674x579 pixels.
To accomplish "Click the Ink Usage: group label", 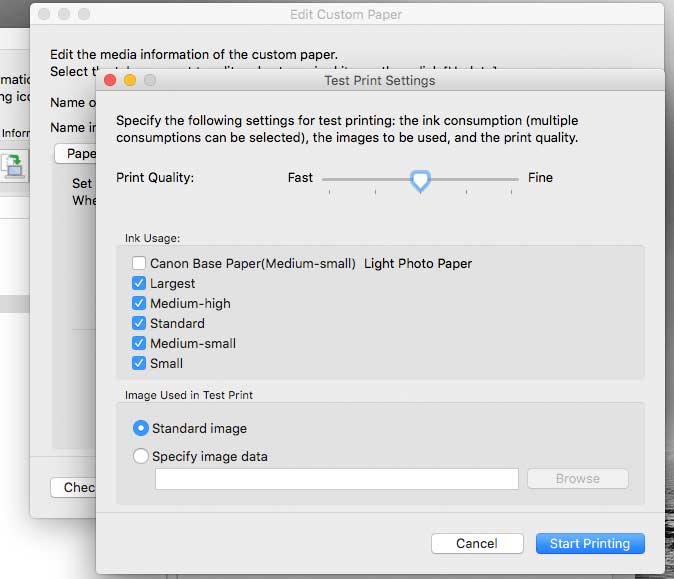I will click(x=153, y=238).
